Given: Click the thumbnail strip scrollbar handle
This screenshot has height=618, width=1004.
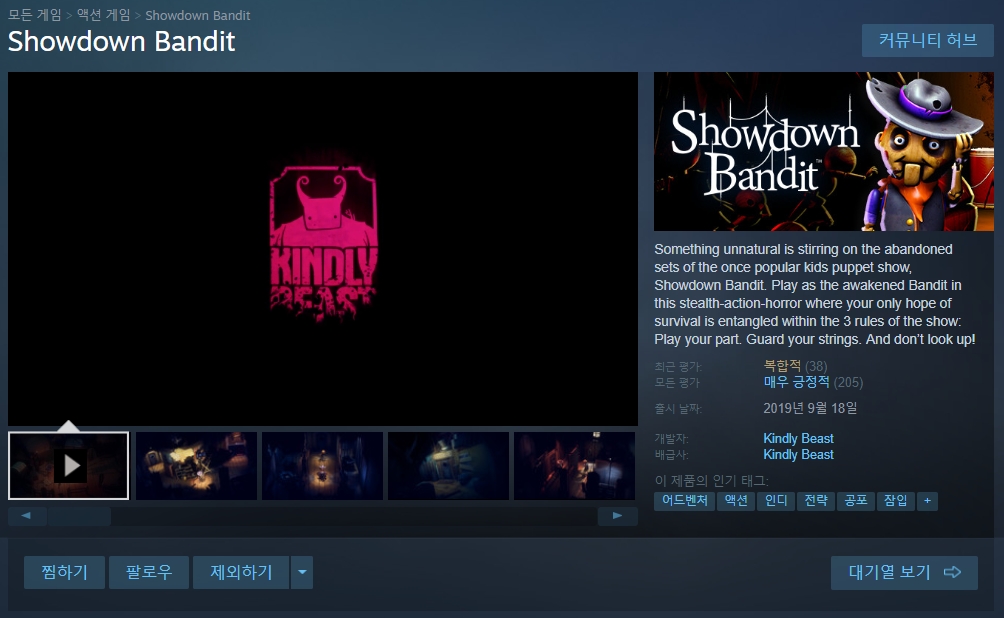Looking at the screenshot, I should (x=79, y=516).
